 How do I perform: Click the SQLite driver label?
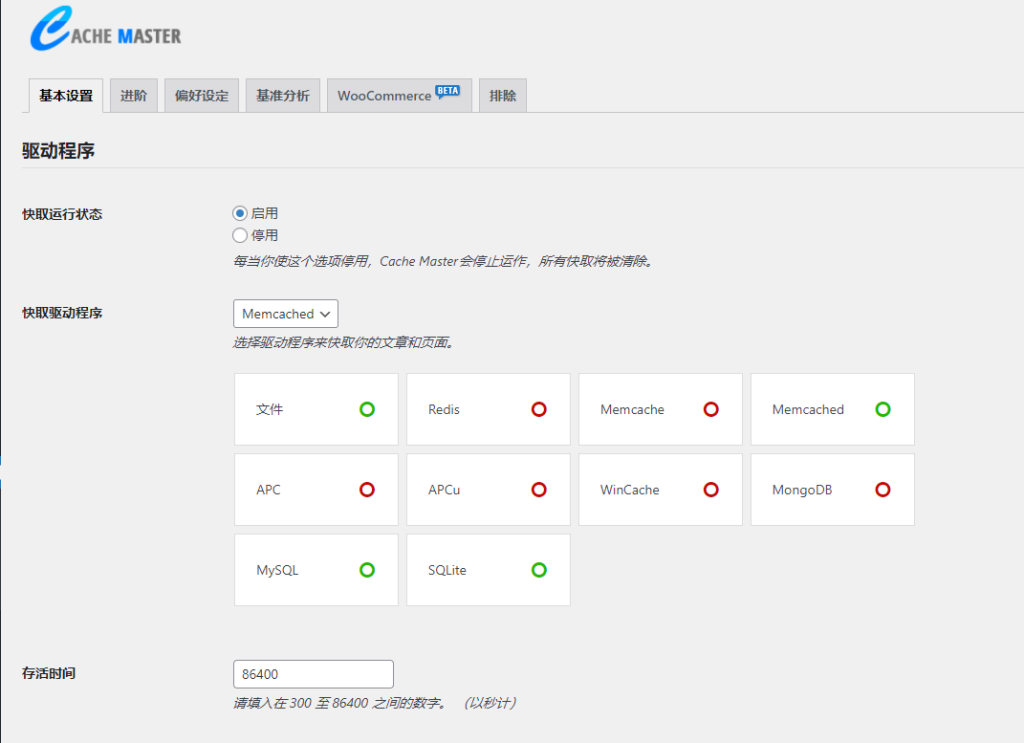[447, 570]
